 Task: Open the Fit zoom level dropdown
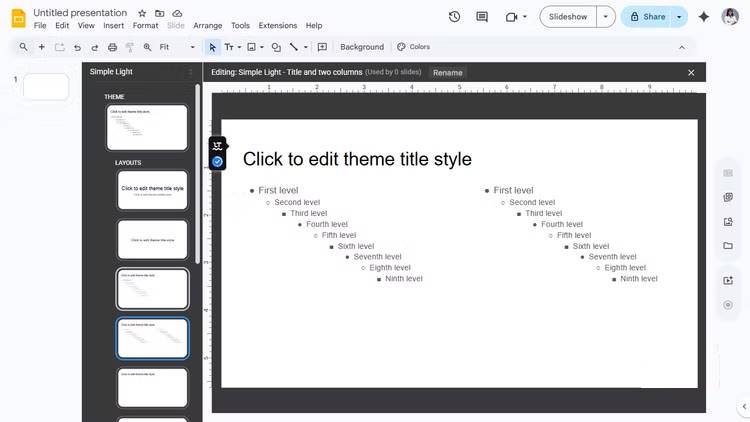(x=176, y=47)
